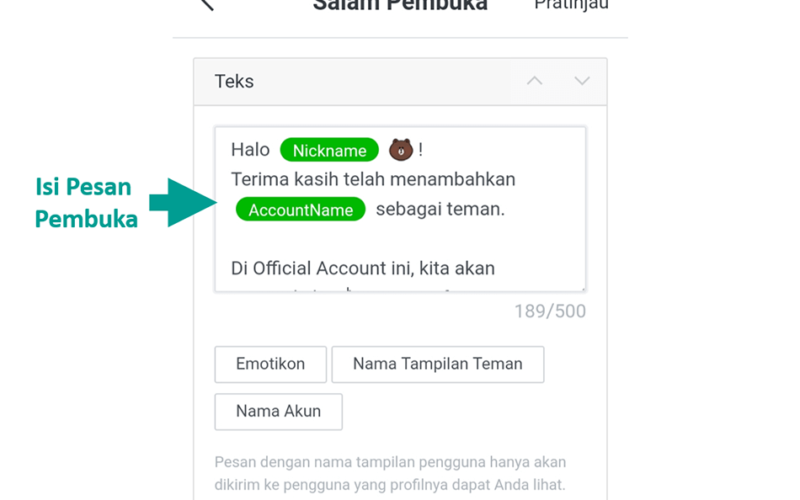Click after 'sebagai teman.' in the message

(507, 209)
